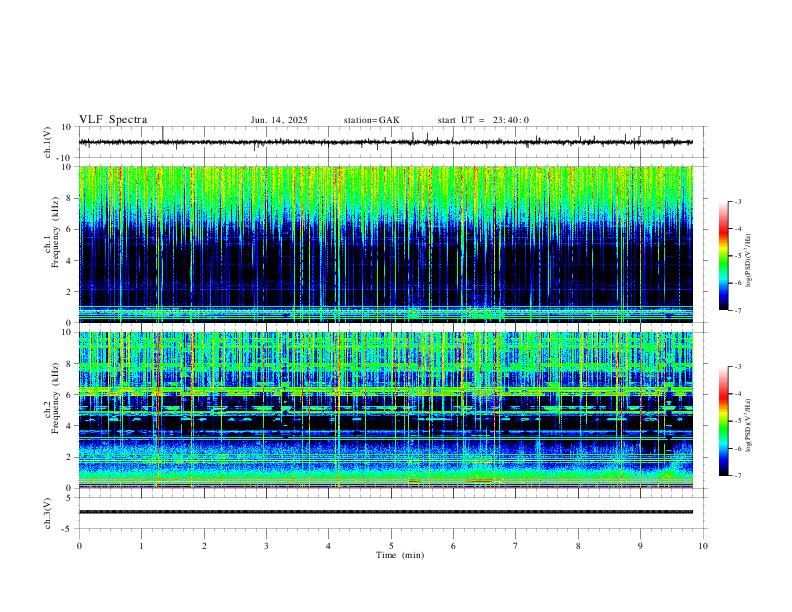Click the ch.1 "Frequency (kHz)" axis label
Image resolution: width=792 pixels, height=612 pixels.
[55, 232]
